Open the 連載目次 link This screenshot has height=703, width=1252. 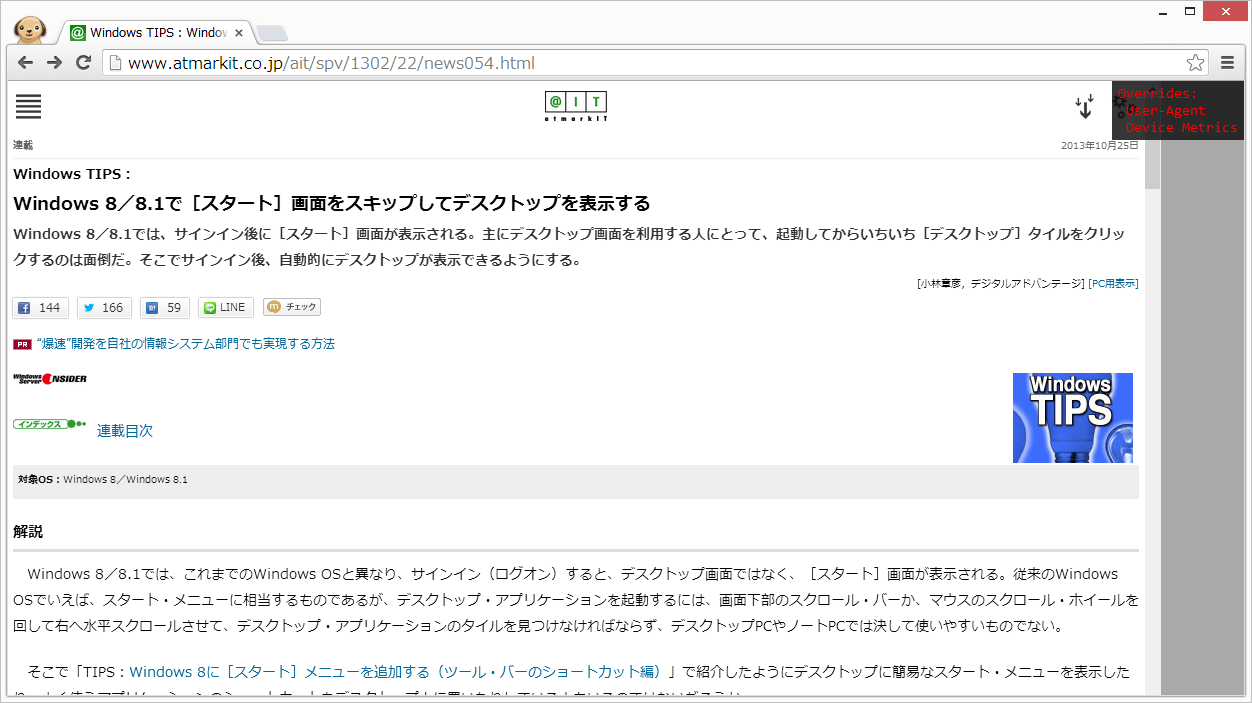tap(125, 431)
